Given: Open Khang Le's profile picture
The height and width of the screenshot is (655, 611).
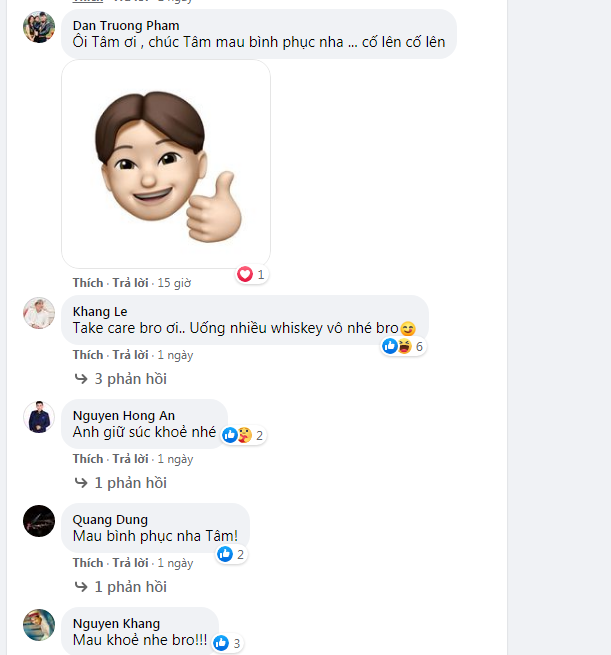Looking at the screenshot, I should click(39, 313).
